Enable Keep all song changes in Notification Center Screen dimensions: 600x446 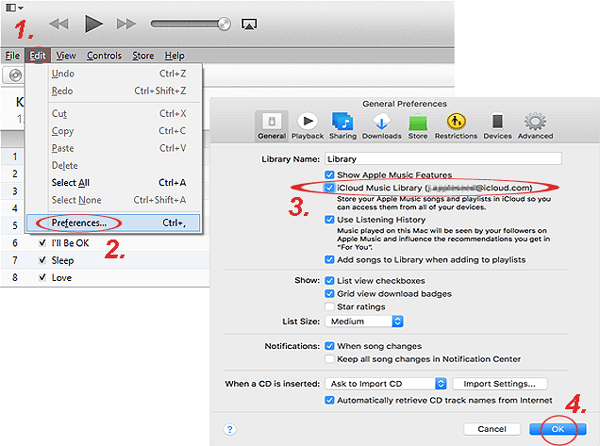coord(329,359)
